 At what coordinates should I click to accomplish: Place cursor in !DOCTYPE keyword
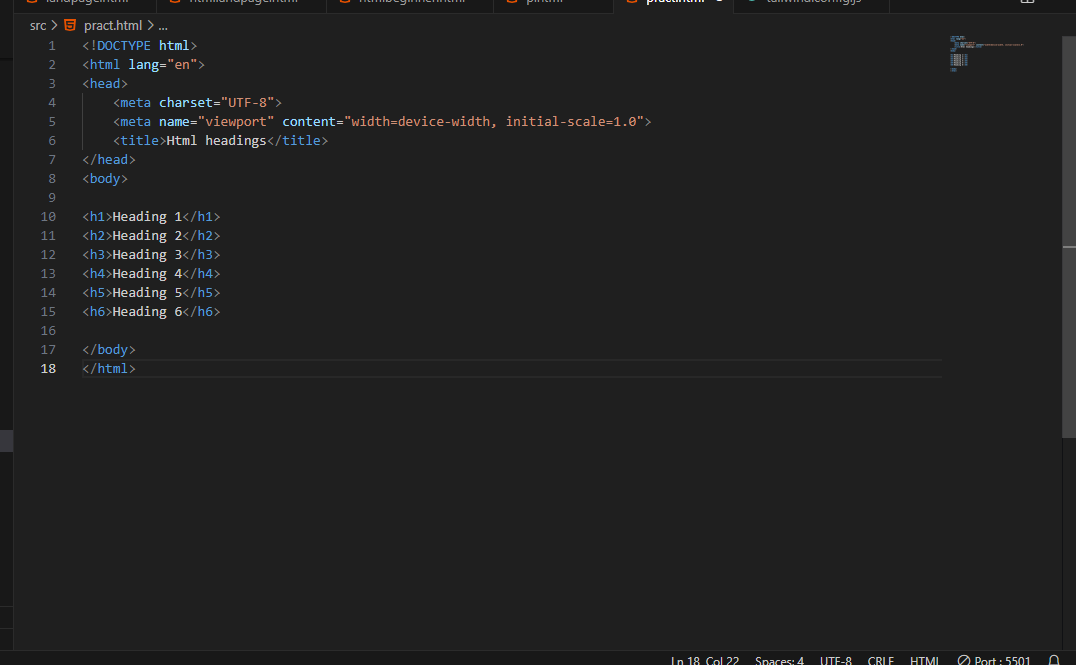[120, 45]
